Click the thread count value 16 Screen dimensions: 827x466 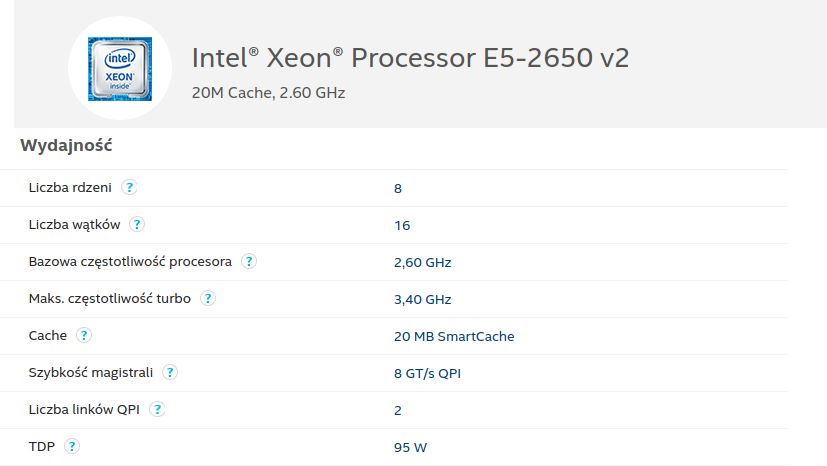pos(402,225)
